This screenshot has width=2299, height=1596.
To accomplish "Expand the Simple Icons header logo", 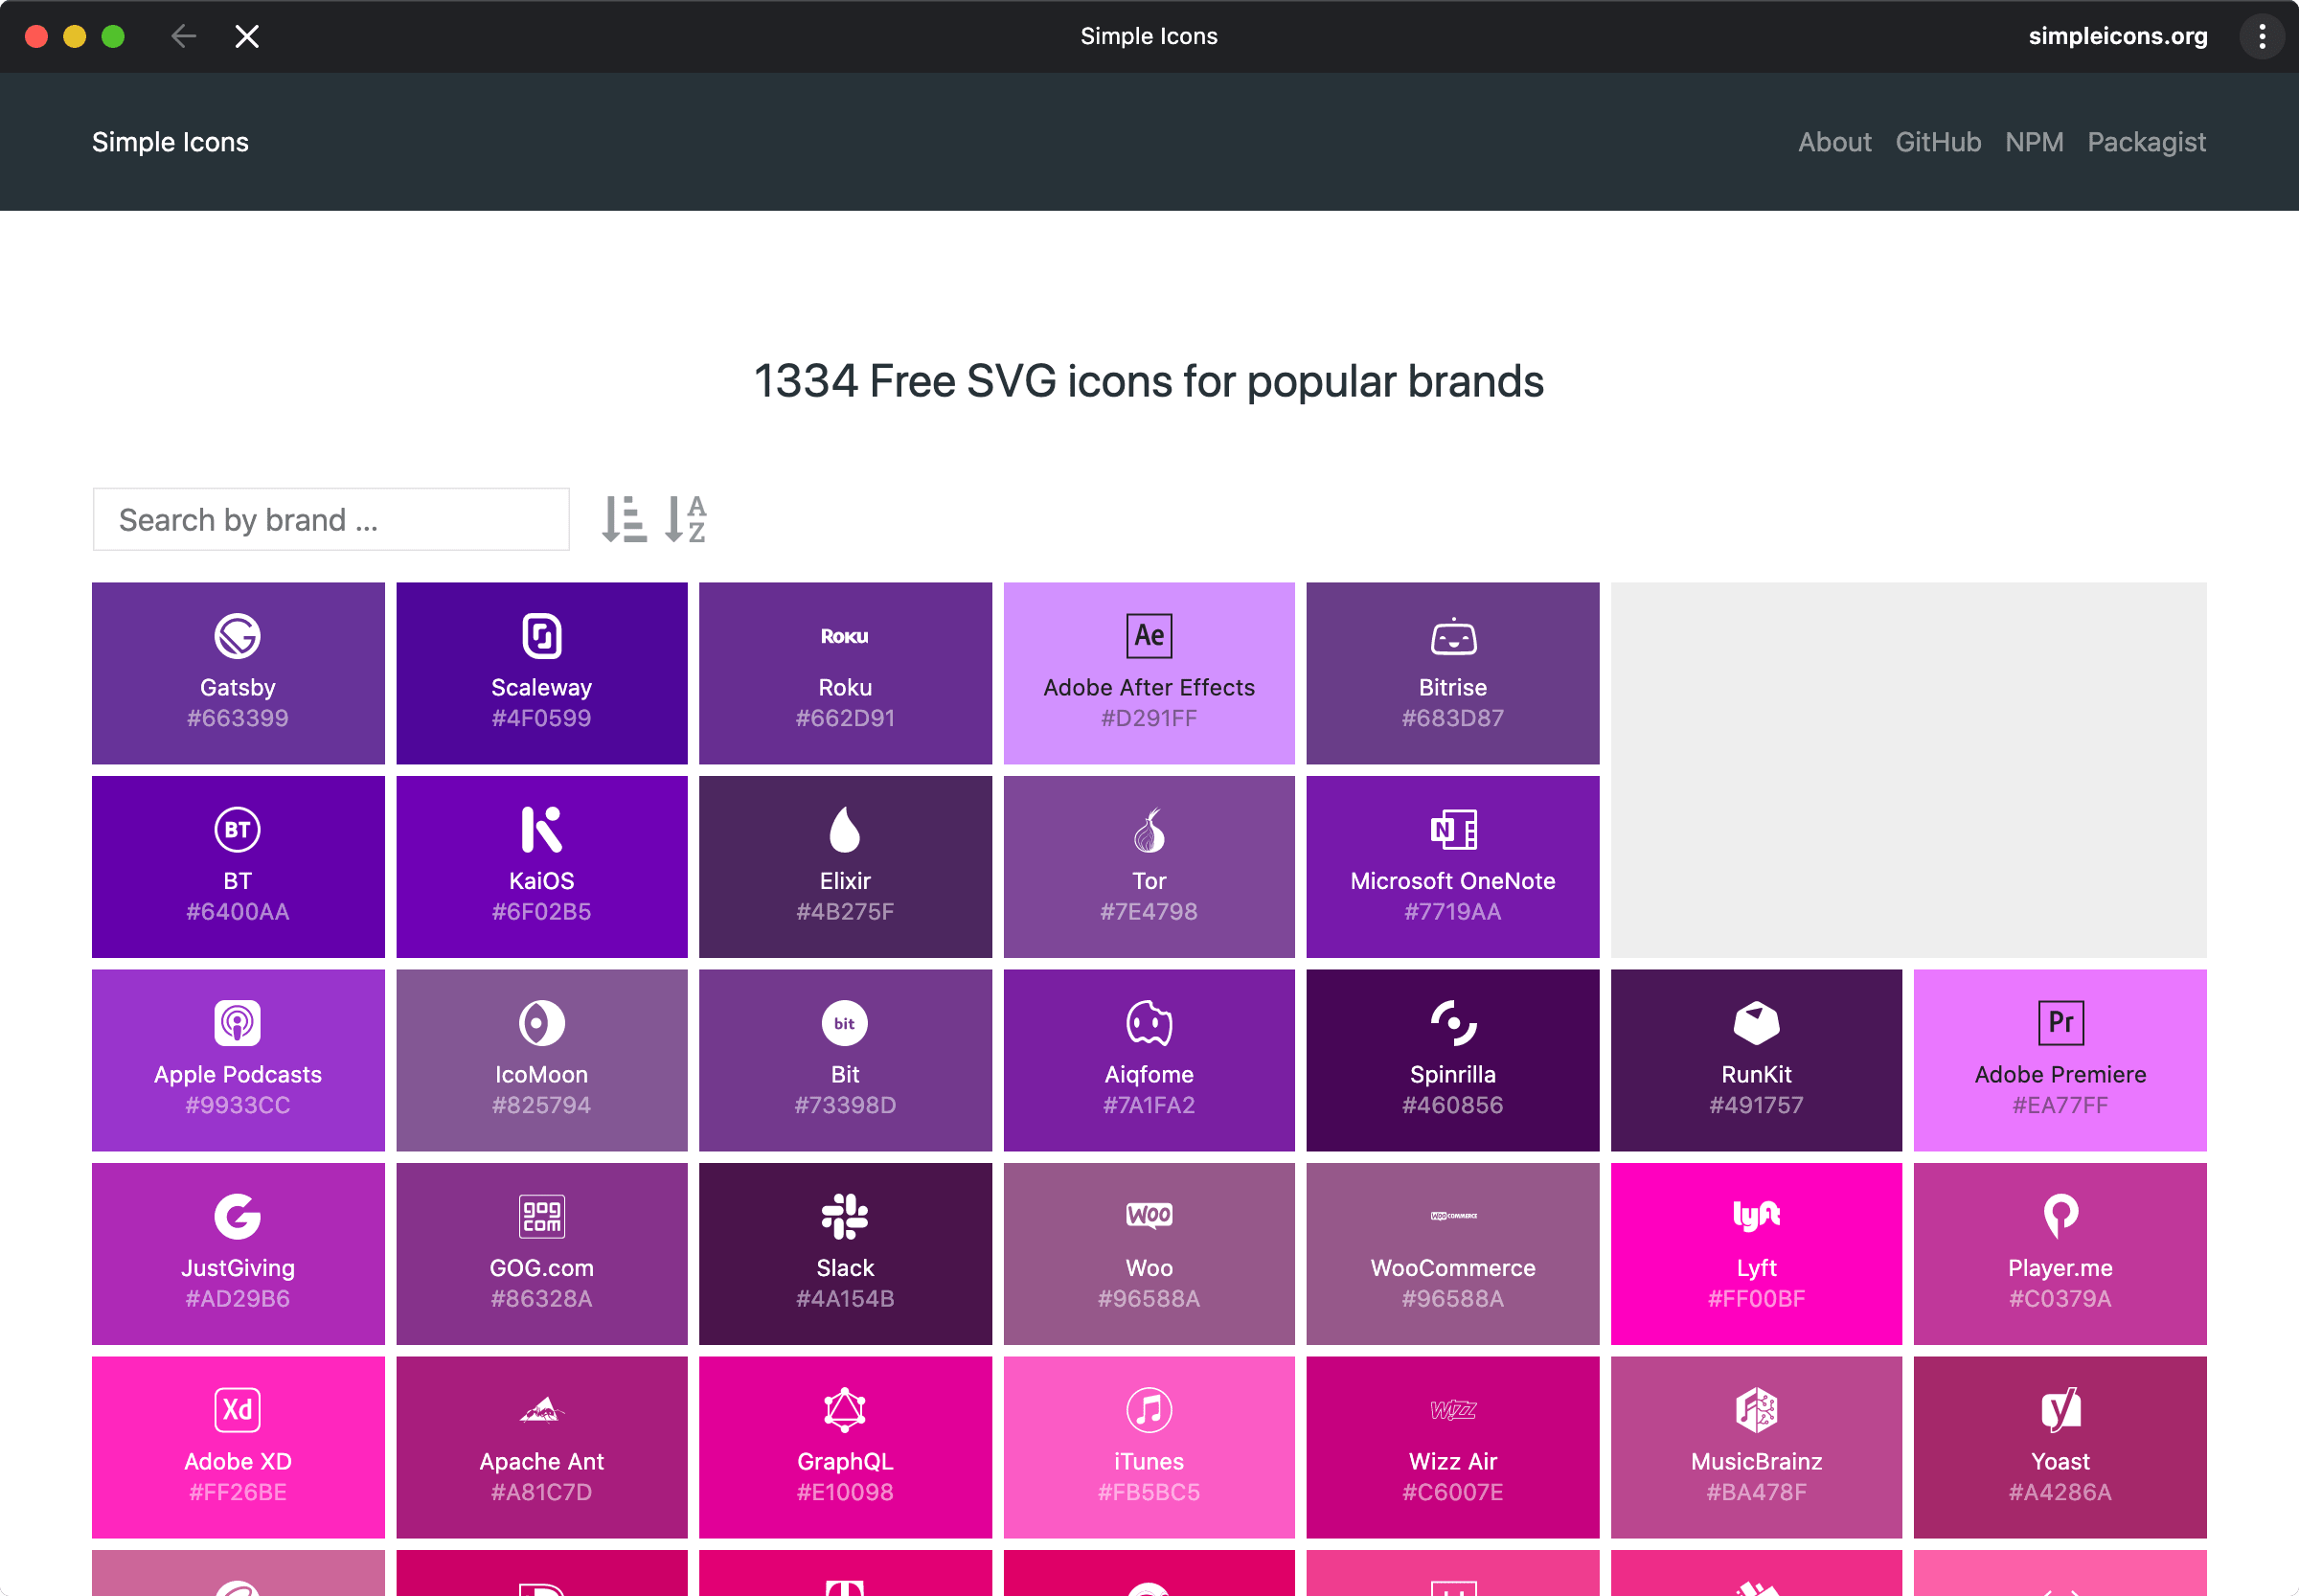I will click(x=170, y=142).
